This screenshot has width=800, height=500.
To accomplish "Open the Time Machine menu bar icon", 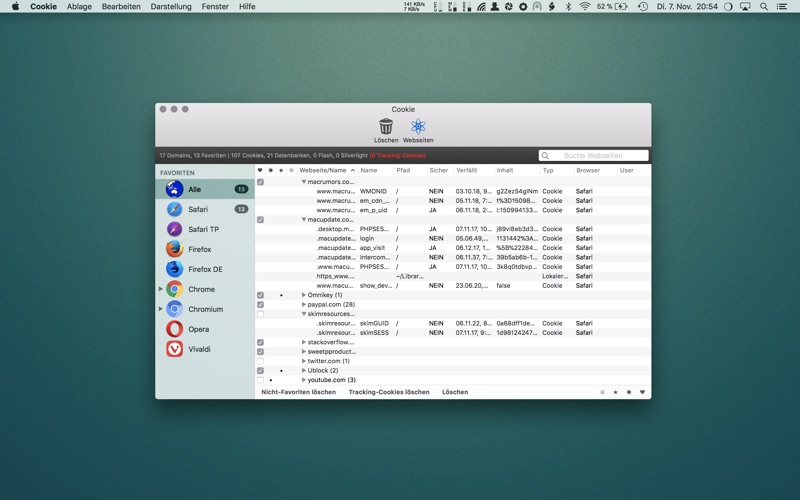I will click(643, 7).
